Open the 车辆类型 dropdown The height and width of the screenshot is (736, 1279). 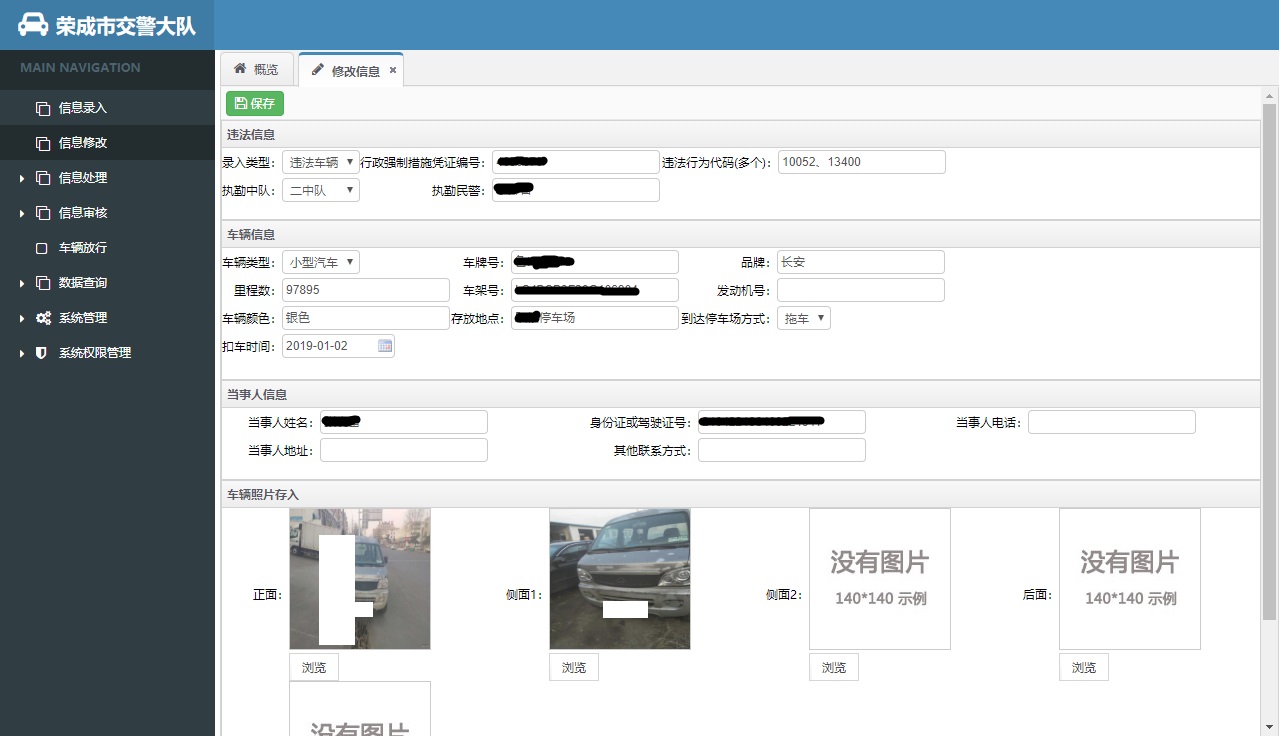coord(321,262)
